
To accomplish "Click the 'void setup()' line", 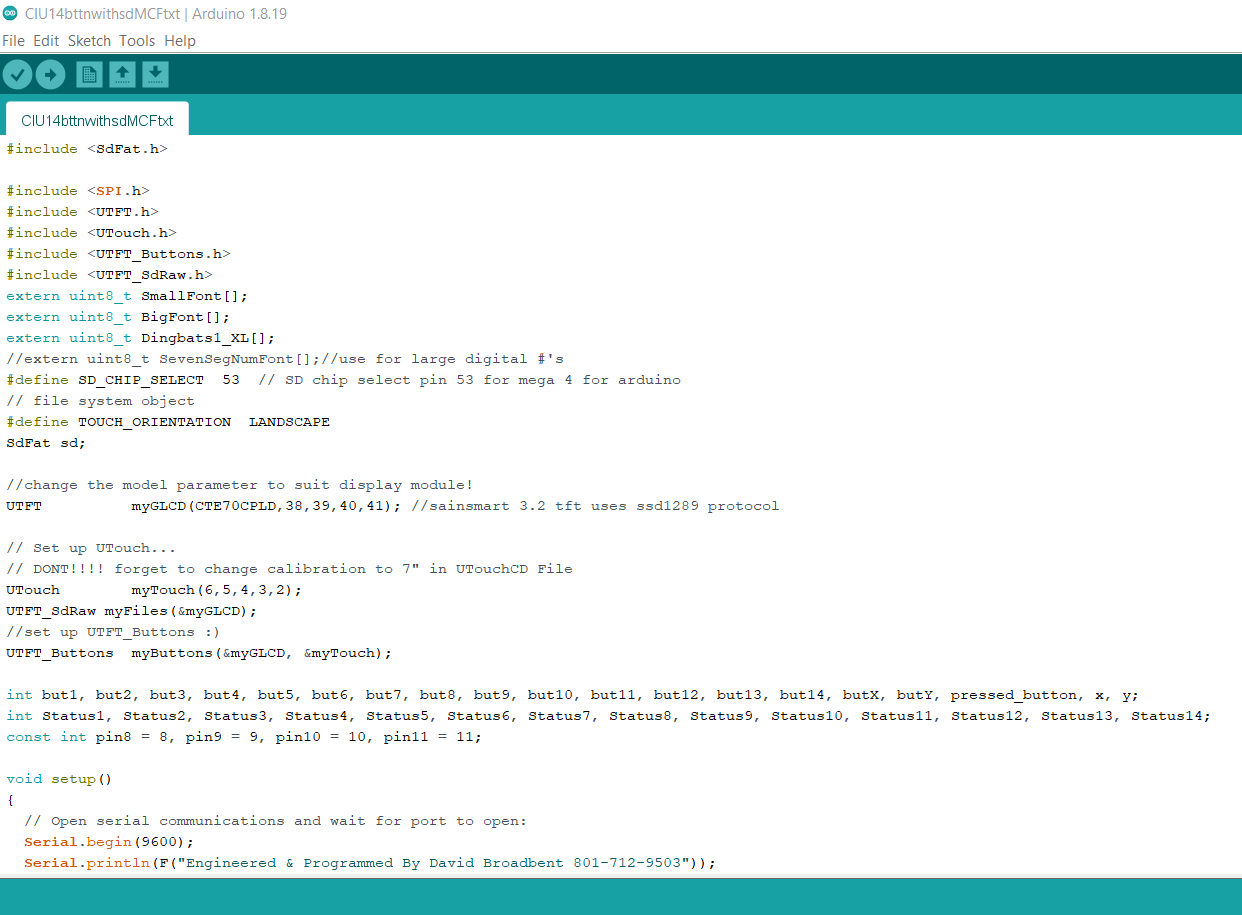I will pos(60,779).
